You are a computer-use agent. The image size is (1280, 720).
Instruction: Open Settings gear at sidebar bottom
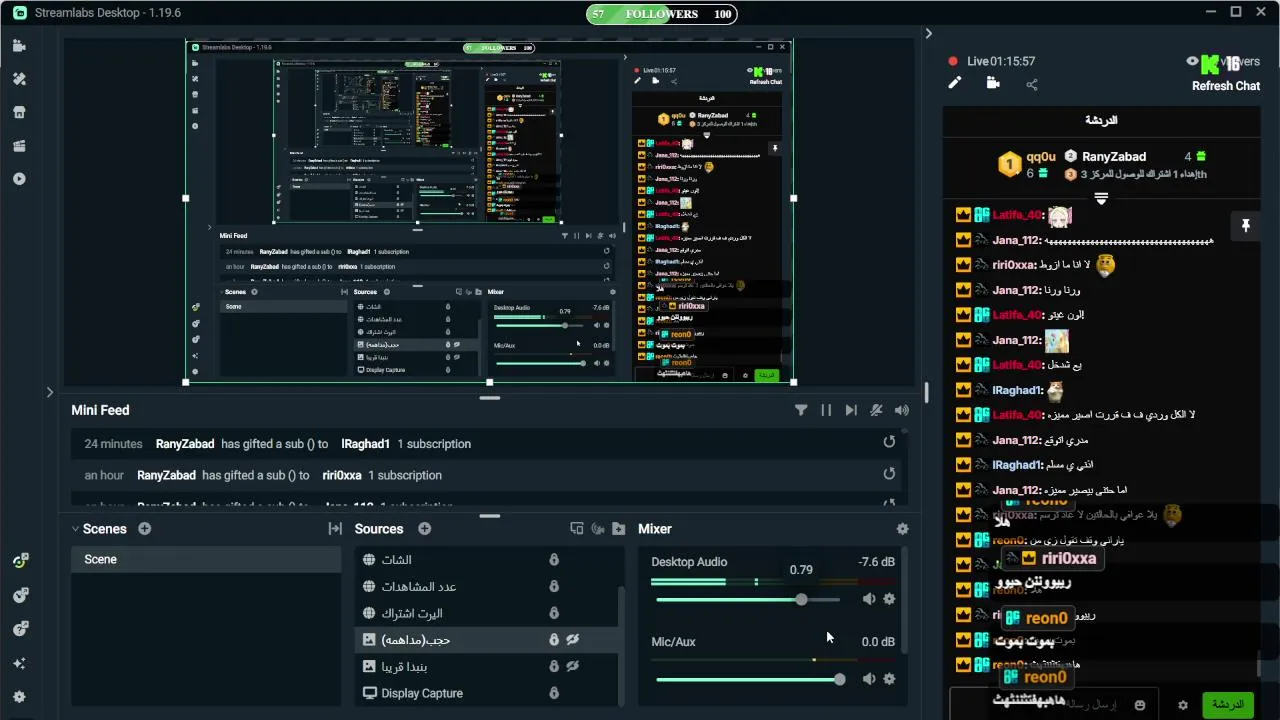pyautogui.click(x=19, y=697)
